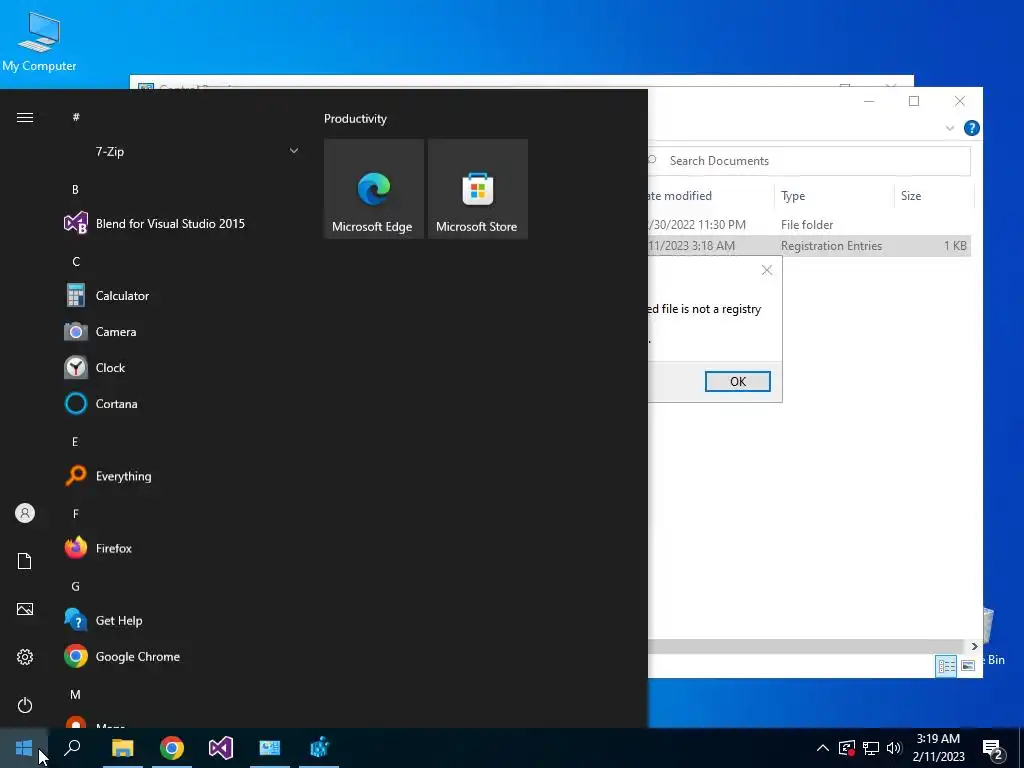Open Blend for Visual Studio 2015

[155, 223]
